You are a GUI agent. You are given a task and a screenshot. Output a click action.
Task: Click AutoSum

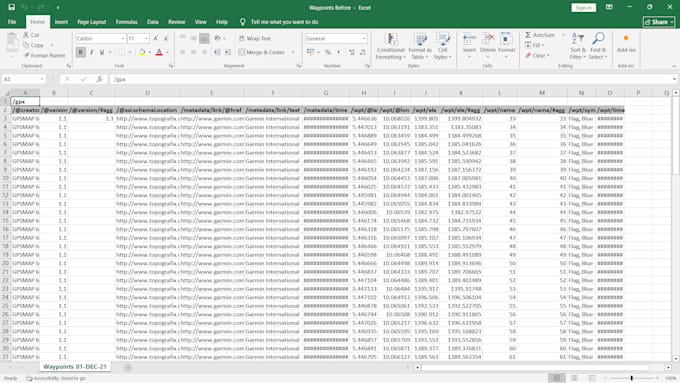540,35
